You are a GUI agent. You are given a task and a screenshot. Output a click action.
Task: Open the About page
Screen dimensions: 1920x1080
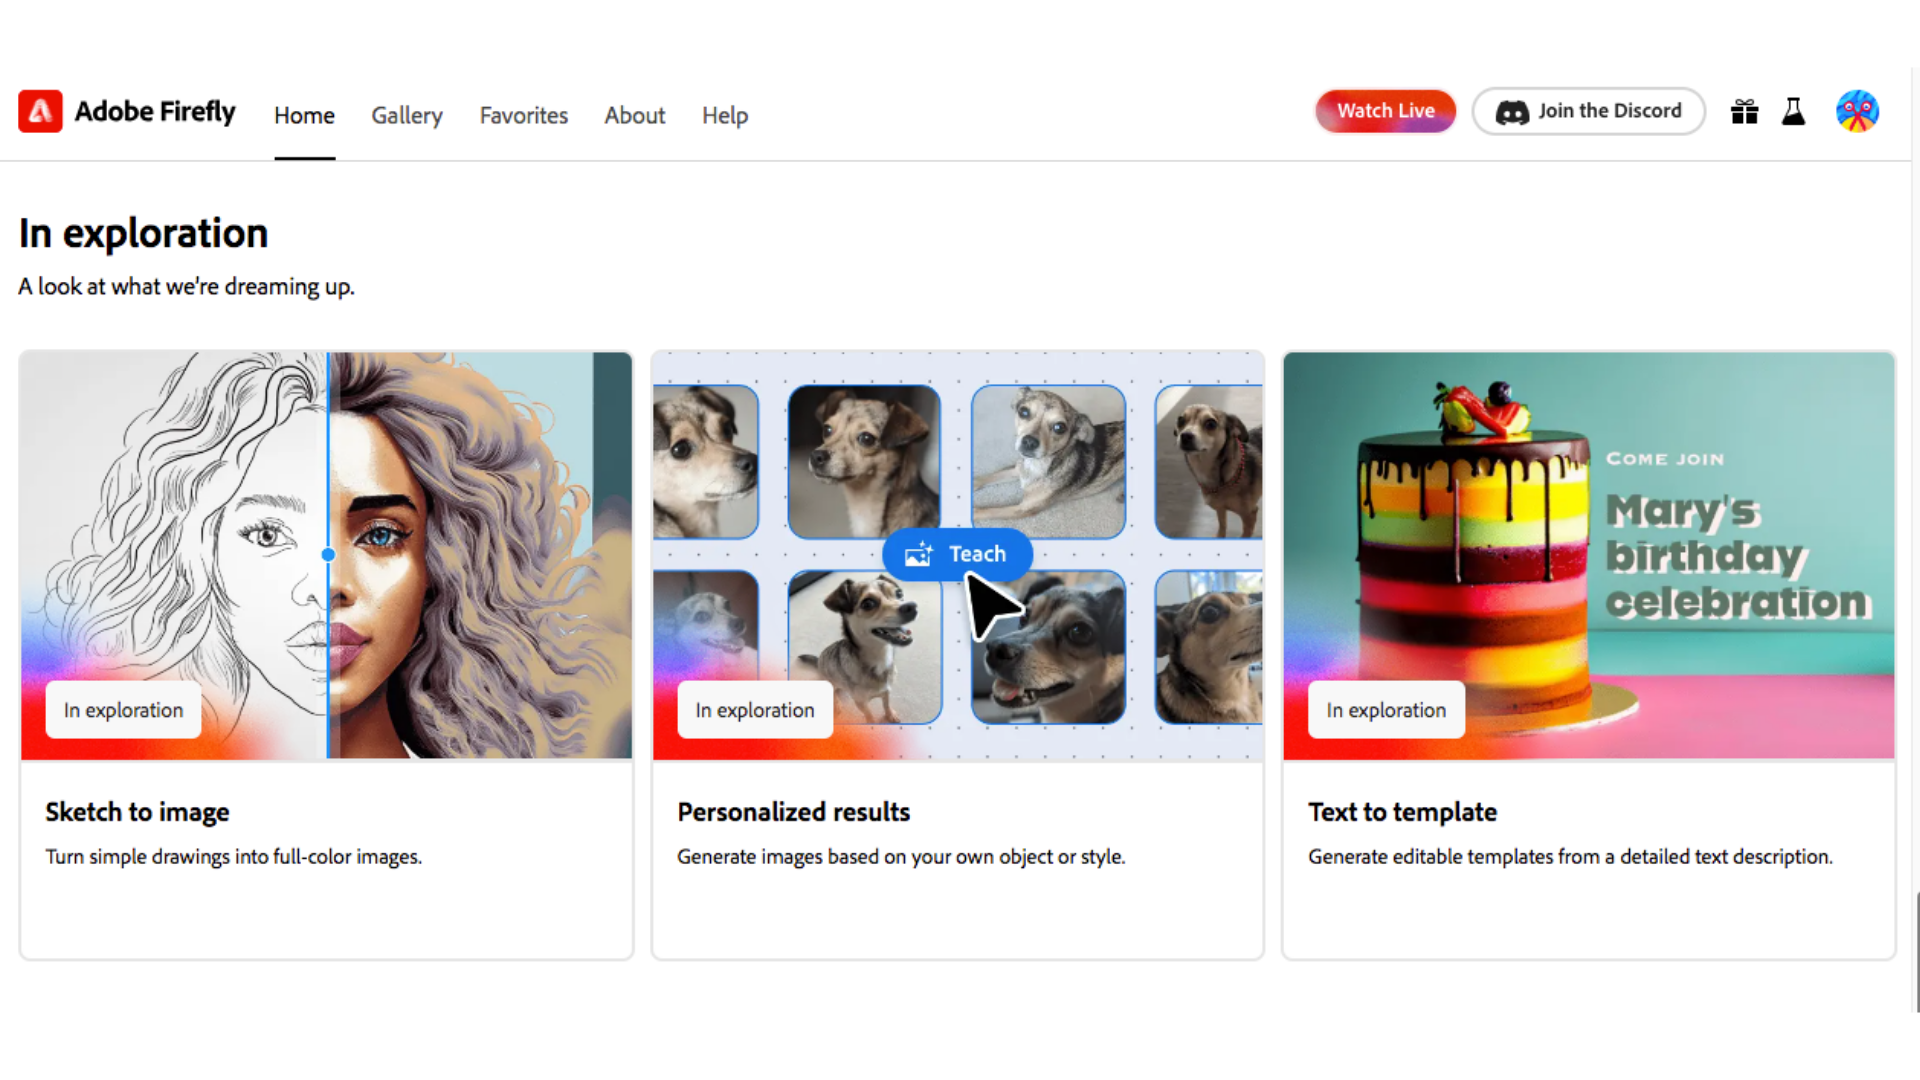click(x=634, y=115)
